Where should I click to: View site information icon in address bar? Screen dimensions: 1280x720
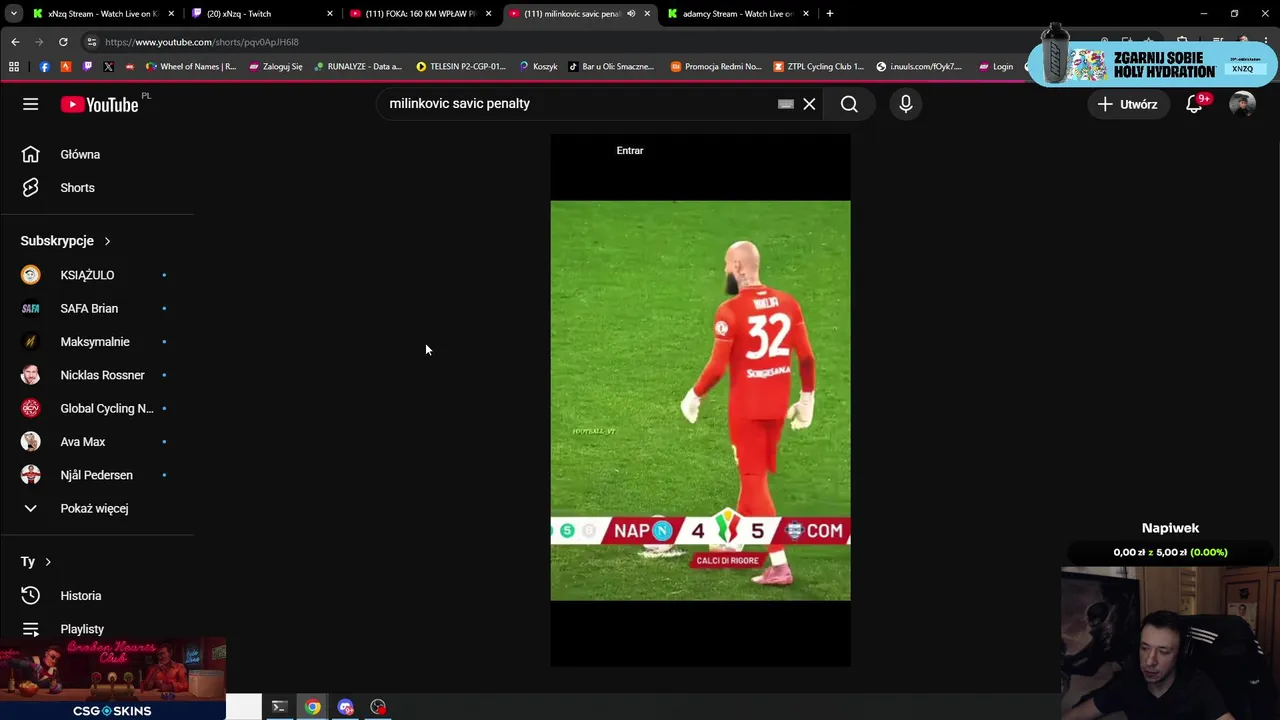coord(92,42)
